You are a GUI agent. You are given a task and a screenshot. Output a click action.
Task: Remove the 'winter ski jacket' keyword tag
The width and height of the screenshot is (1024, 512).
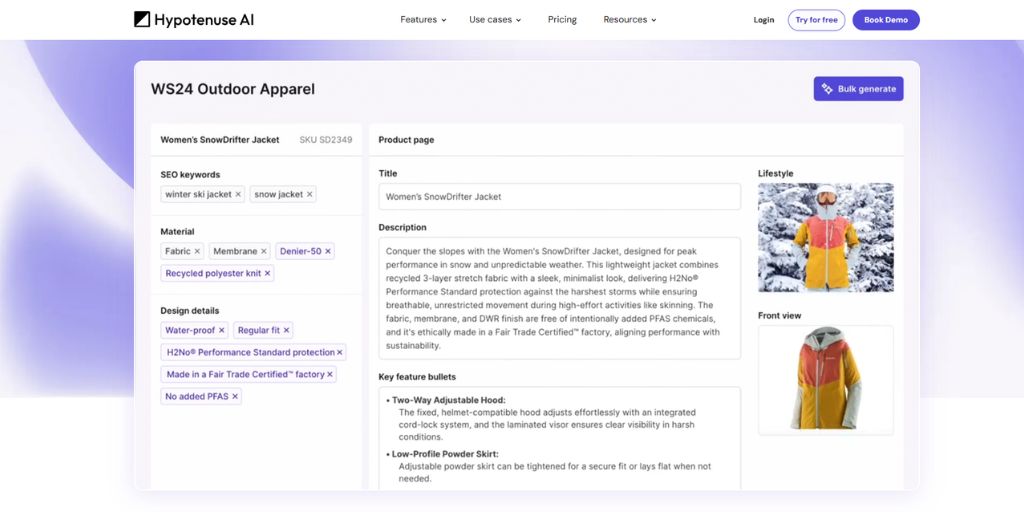(x=238, y=195)
